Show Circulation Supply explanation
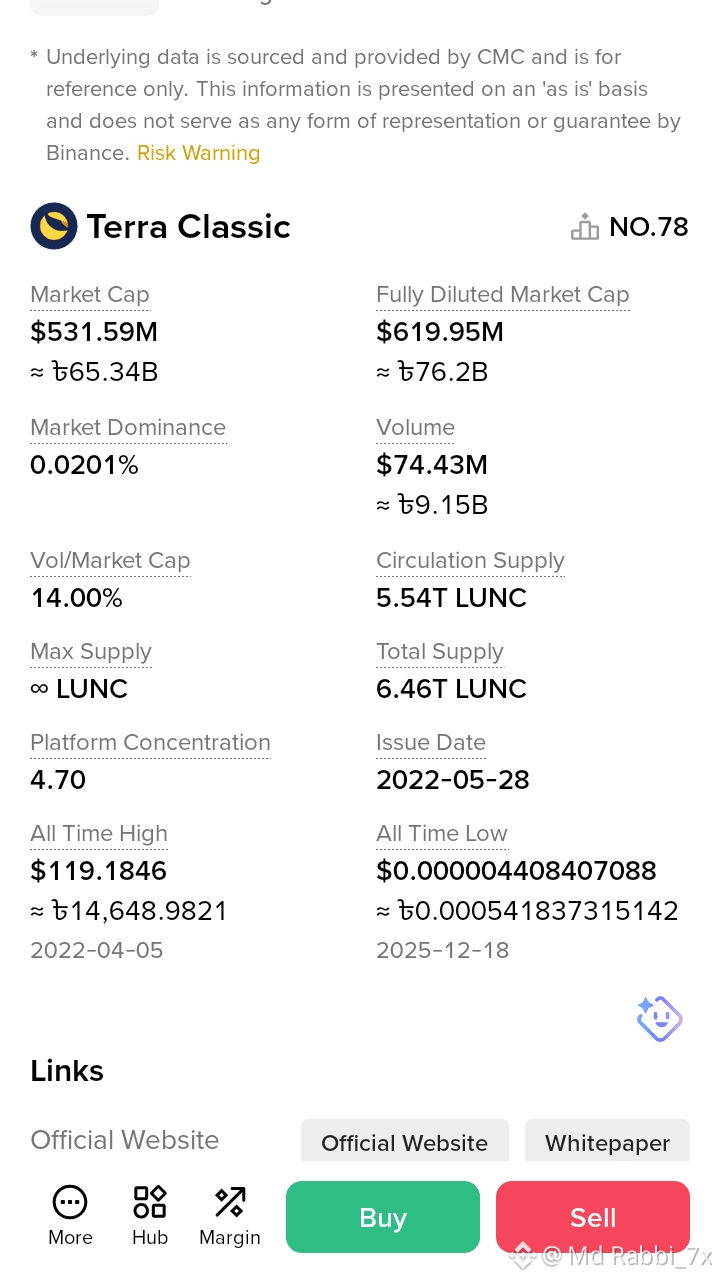 (470, 560)
